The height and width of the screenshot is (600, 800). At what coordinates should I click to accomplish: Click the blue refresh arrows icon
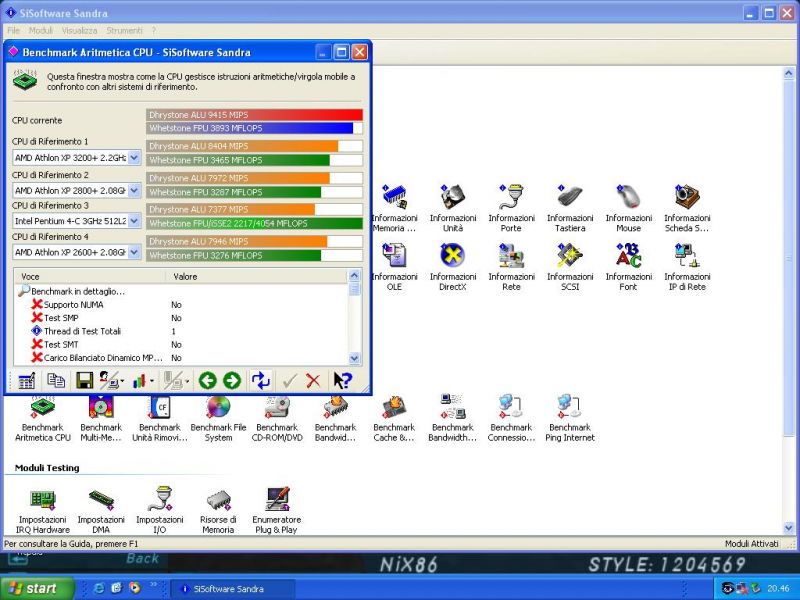tap(261, 380)
